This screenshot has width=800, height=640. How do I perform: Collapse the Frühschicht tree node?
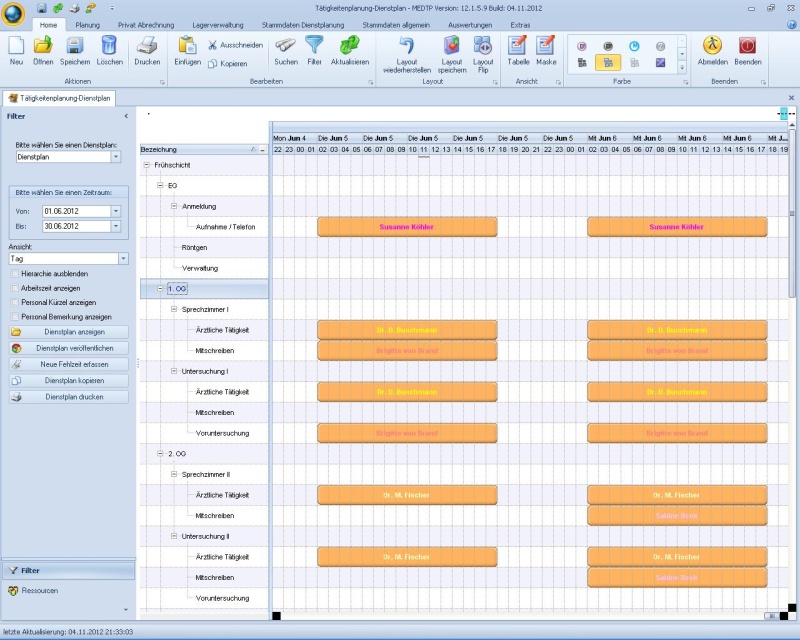point(147,165)
